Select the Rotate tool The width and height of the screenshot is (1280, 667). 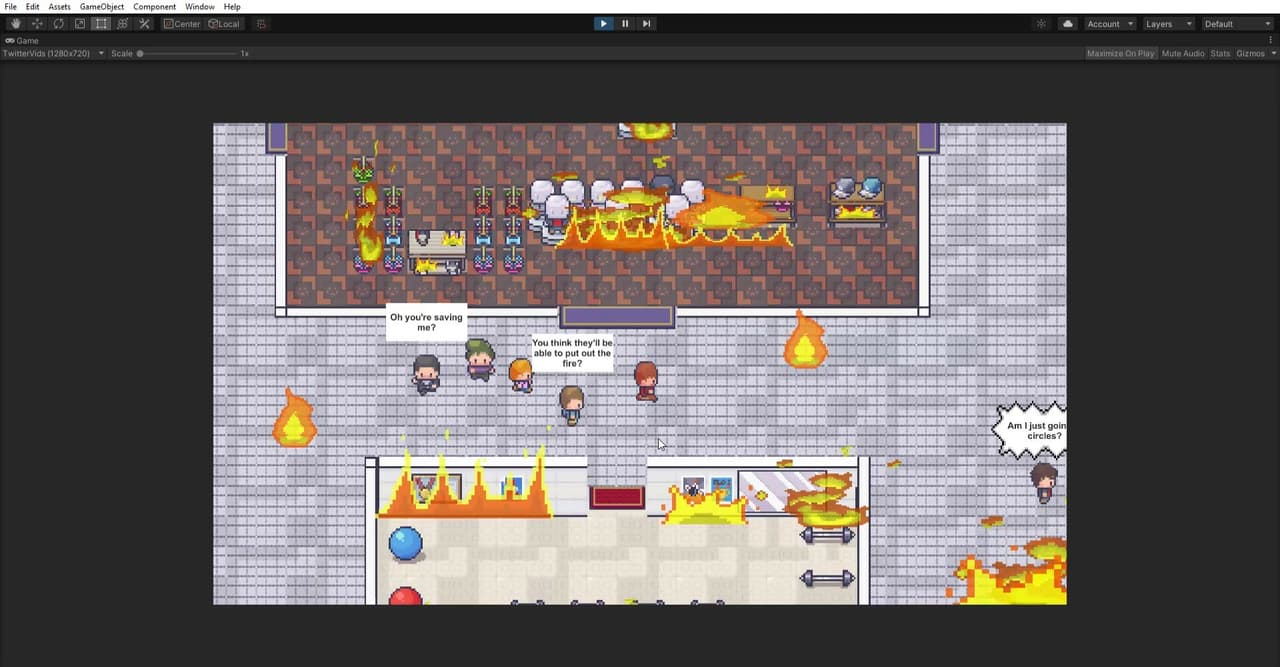point(58,23)
